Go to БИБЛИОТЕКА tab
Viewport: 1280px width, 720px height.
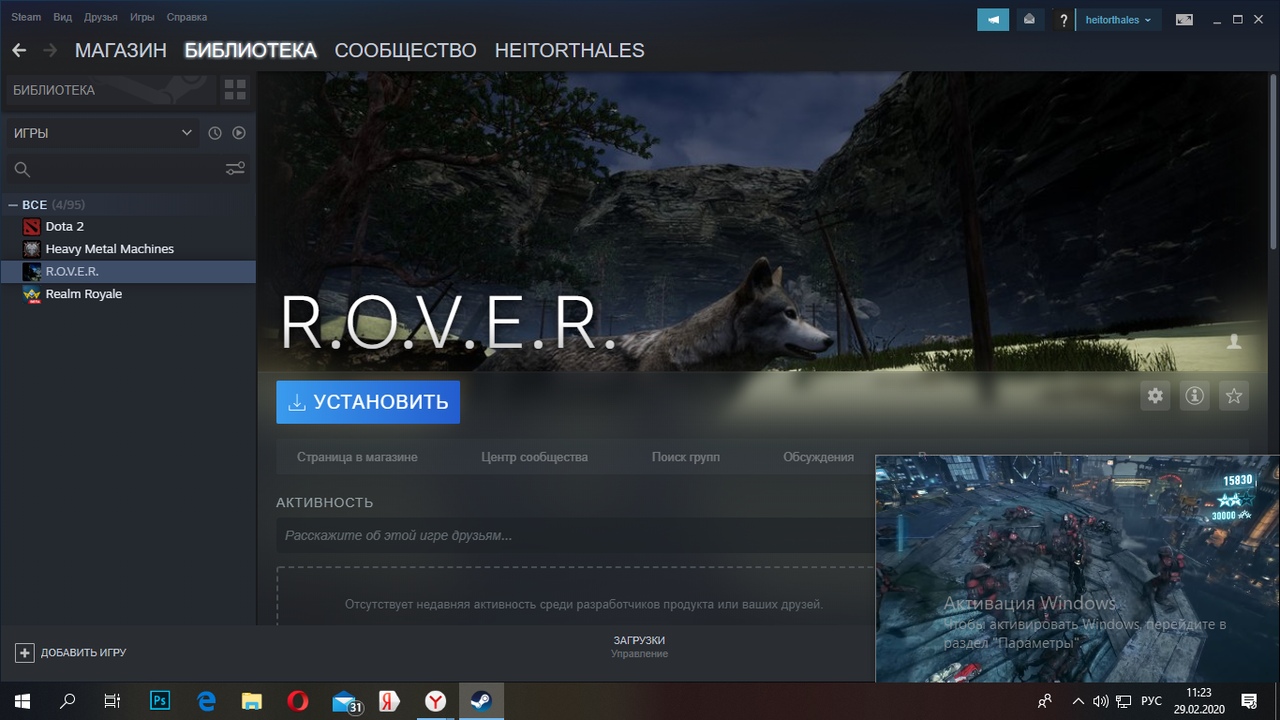(250, 50)
